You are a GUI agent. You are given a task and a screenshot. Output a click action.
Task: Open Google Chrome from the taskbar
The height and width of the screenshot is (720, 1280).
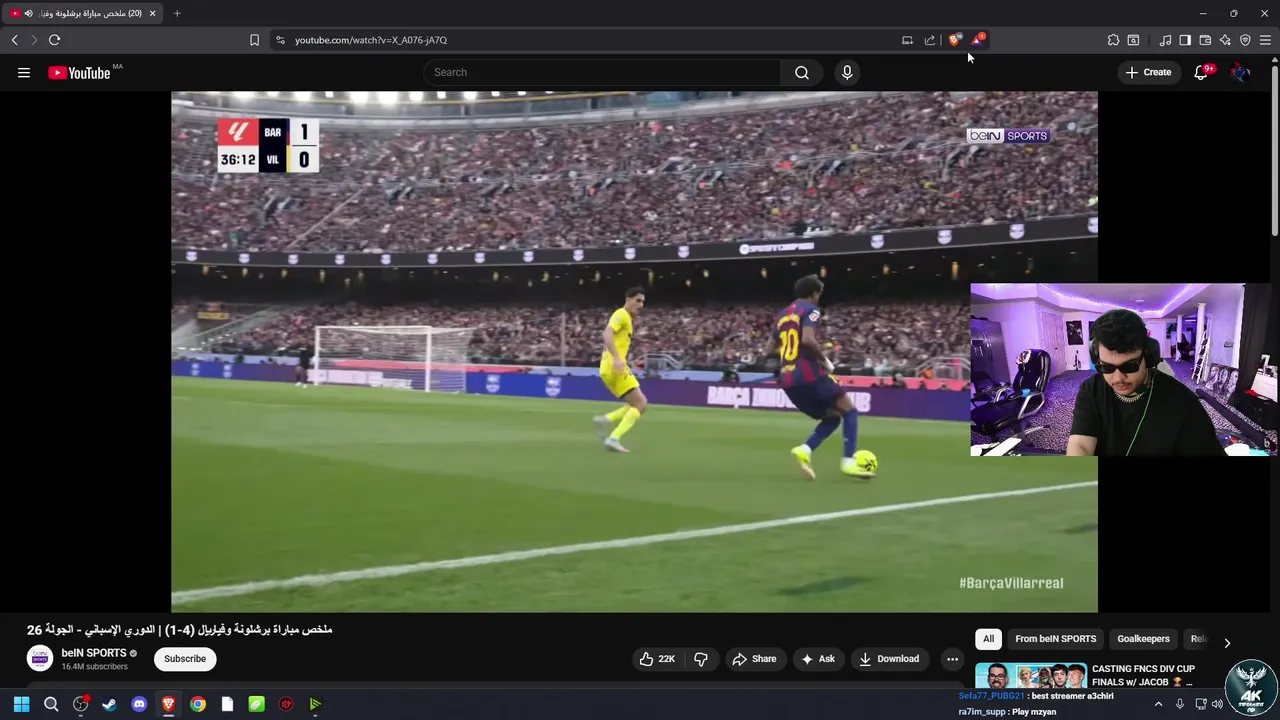[198, 704]
